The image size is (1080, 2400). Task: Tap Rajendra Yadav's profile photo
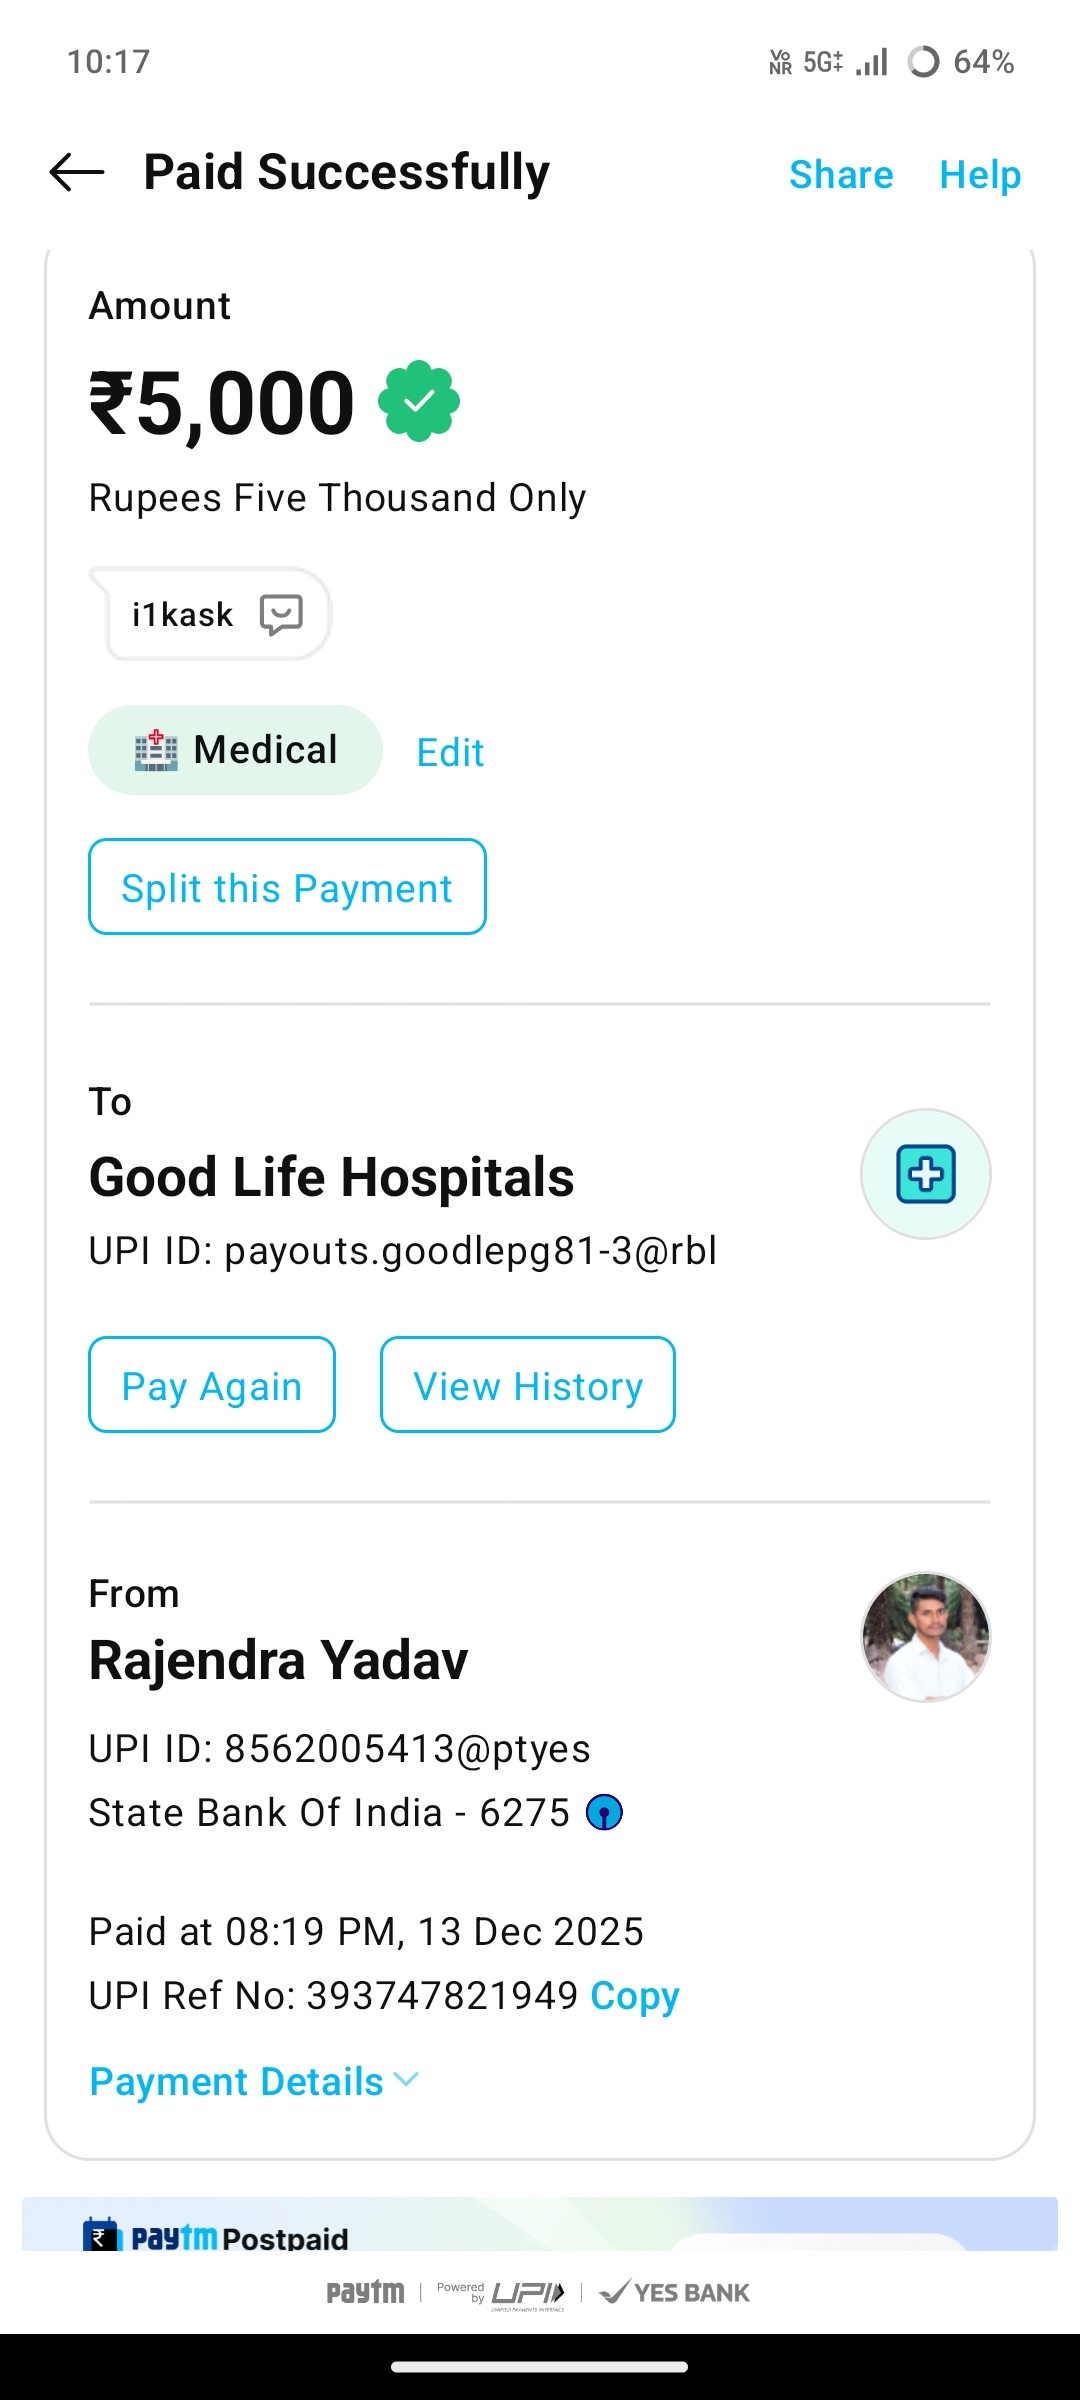(x=926, y=1637)
